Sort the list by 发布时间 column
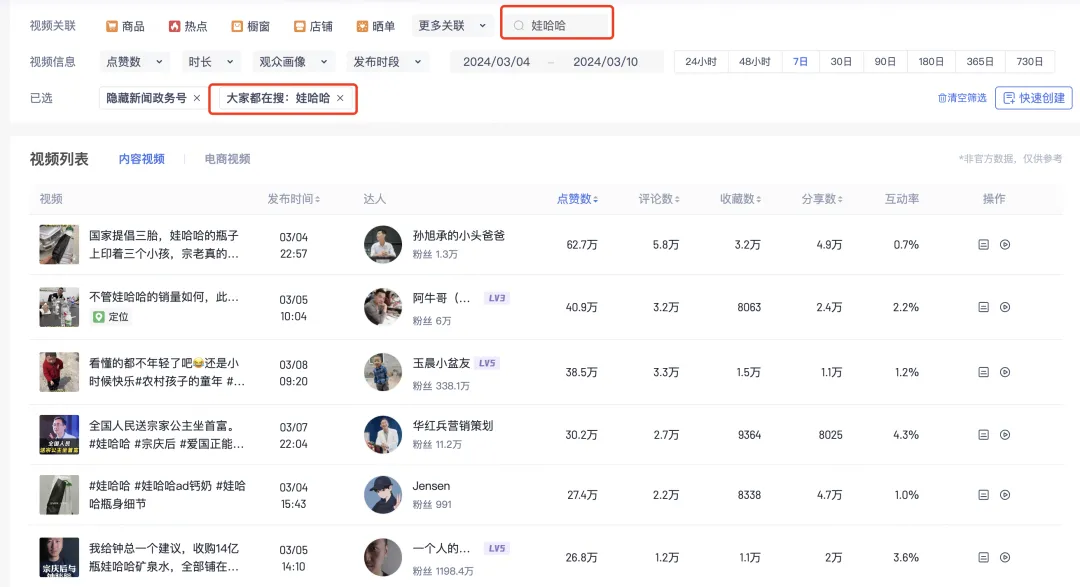1080x587 pixels. 294,199
